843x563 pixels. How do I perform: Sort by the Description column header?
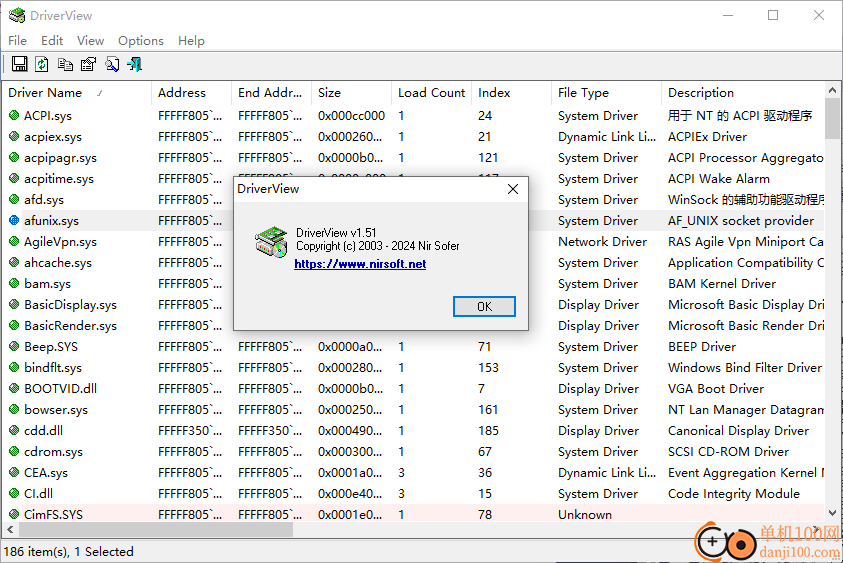742,92
